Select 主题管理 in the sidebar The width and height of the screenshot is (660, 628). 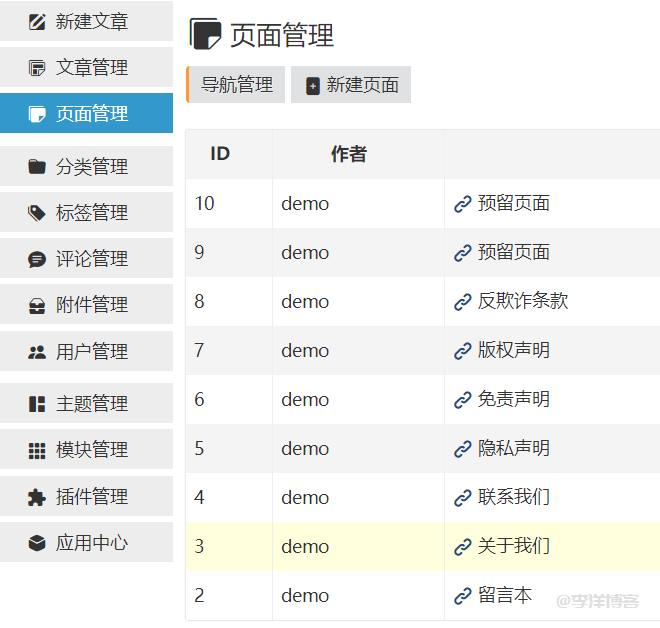pos(90,404)
